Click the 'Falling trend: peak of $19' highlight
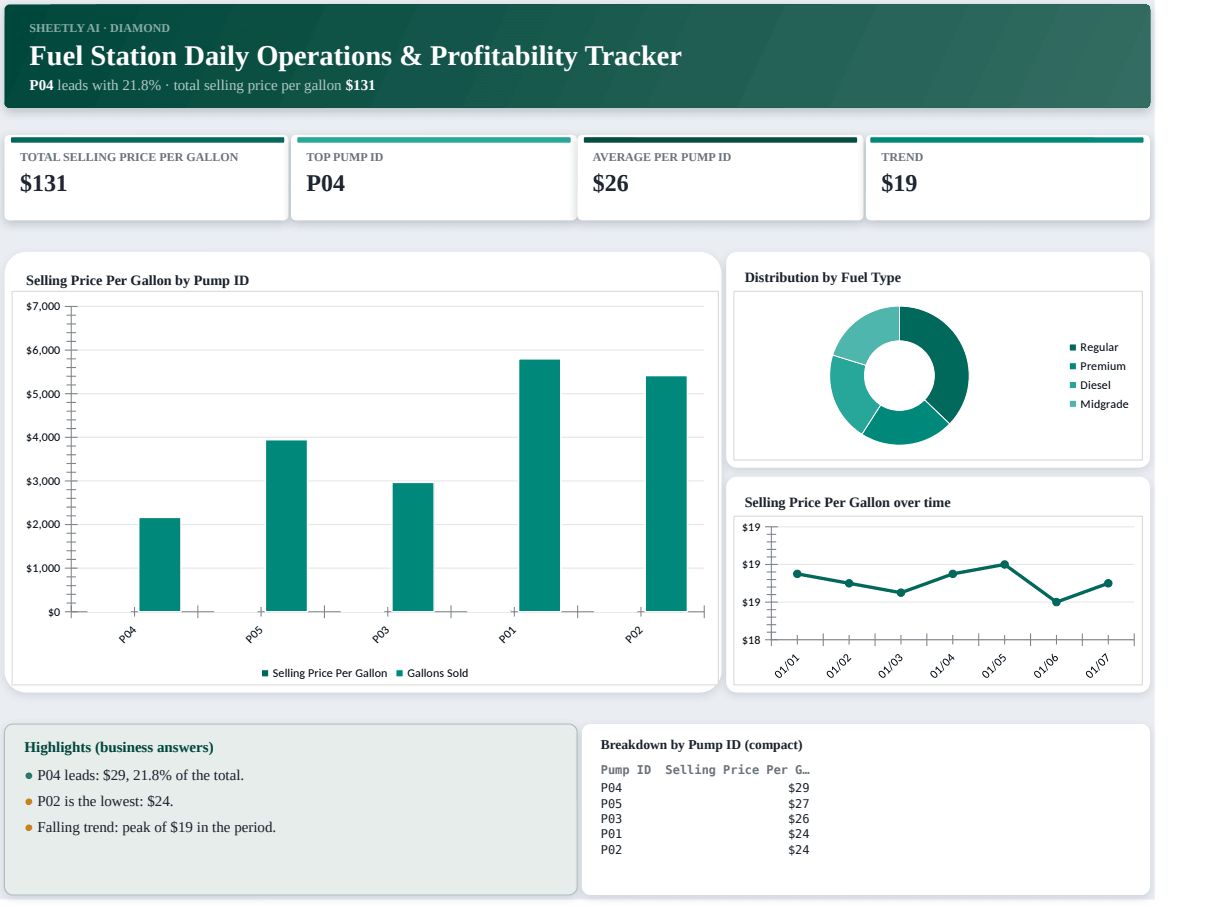 click(x=156, y=827)
